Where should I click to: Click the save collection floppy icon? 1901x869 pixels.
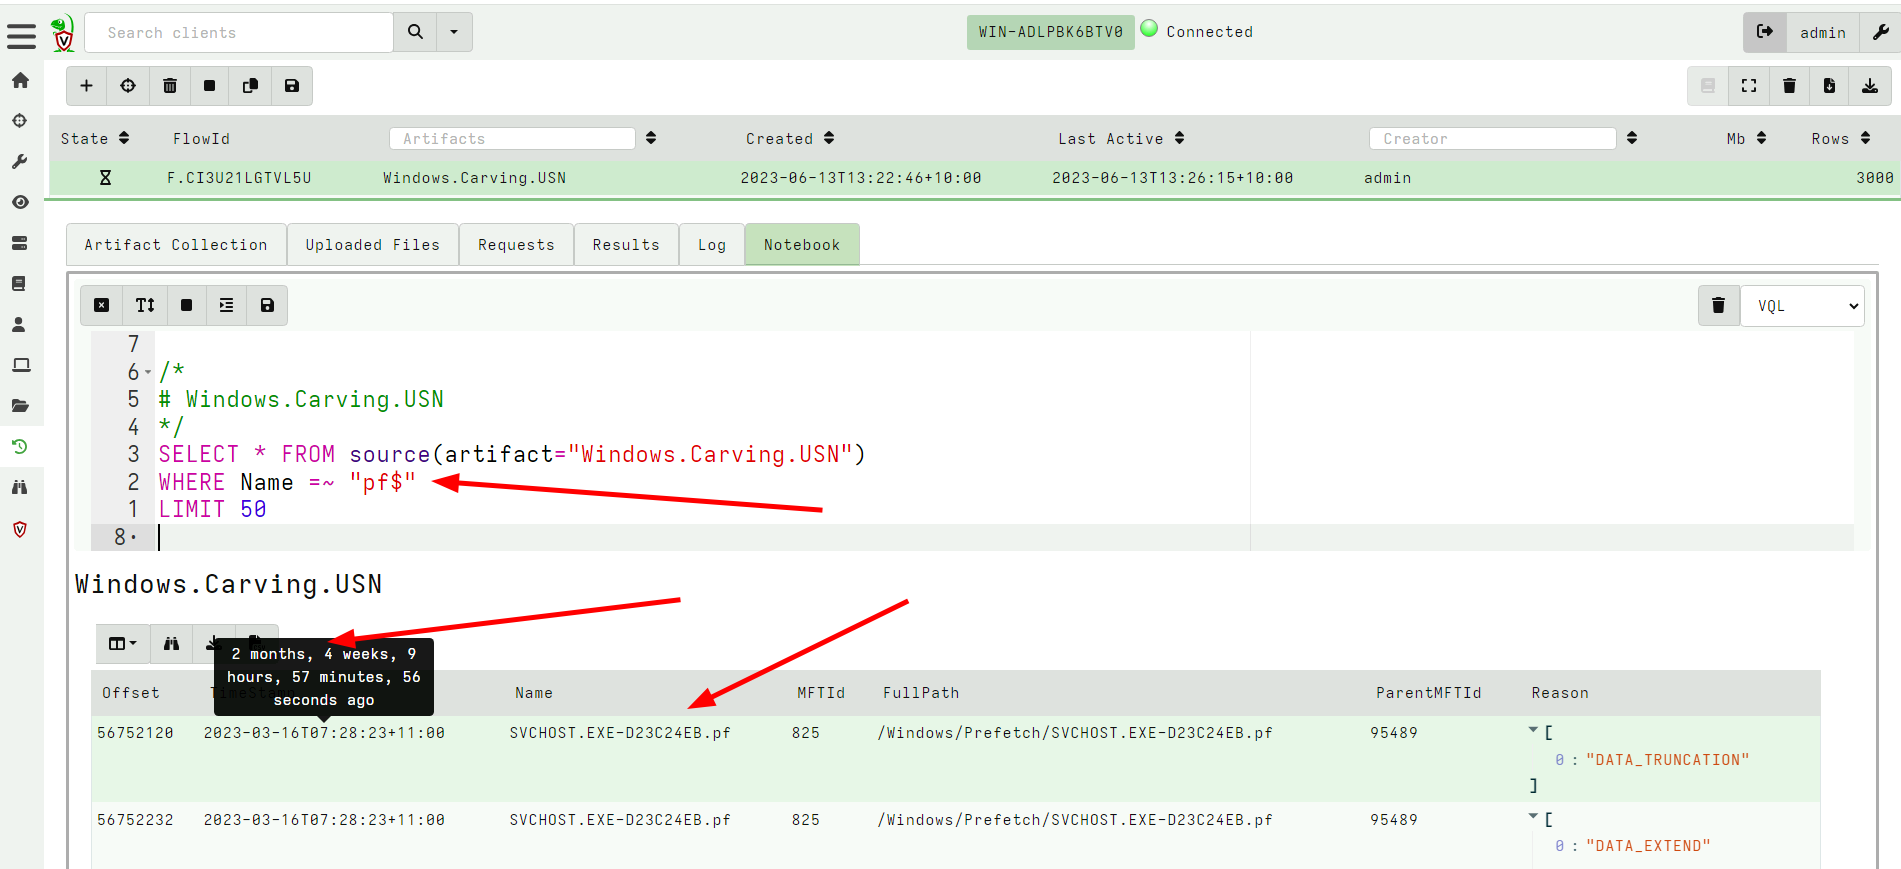tap(292, 86)
